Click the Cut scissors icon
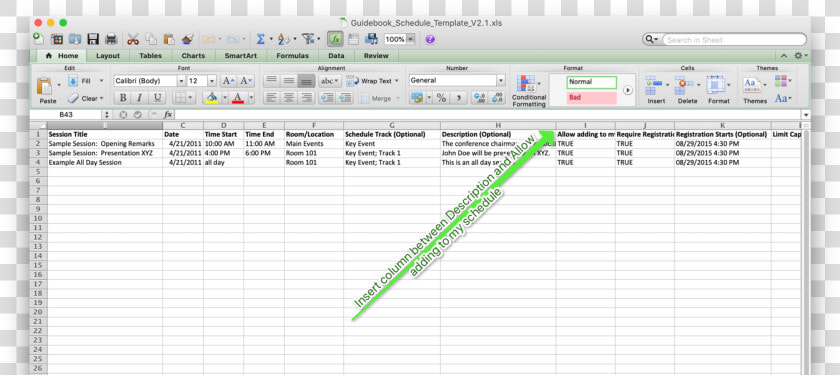 (x=133, y=39)
